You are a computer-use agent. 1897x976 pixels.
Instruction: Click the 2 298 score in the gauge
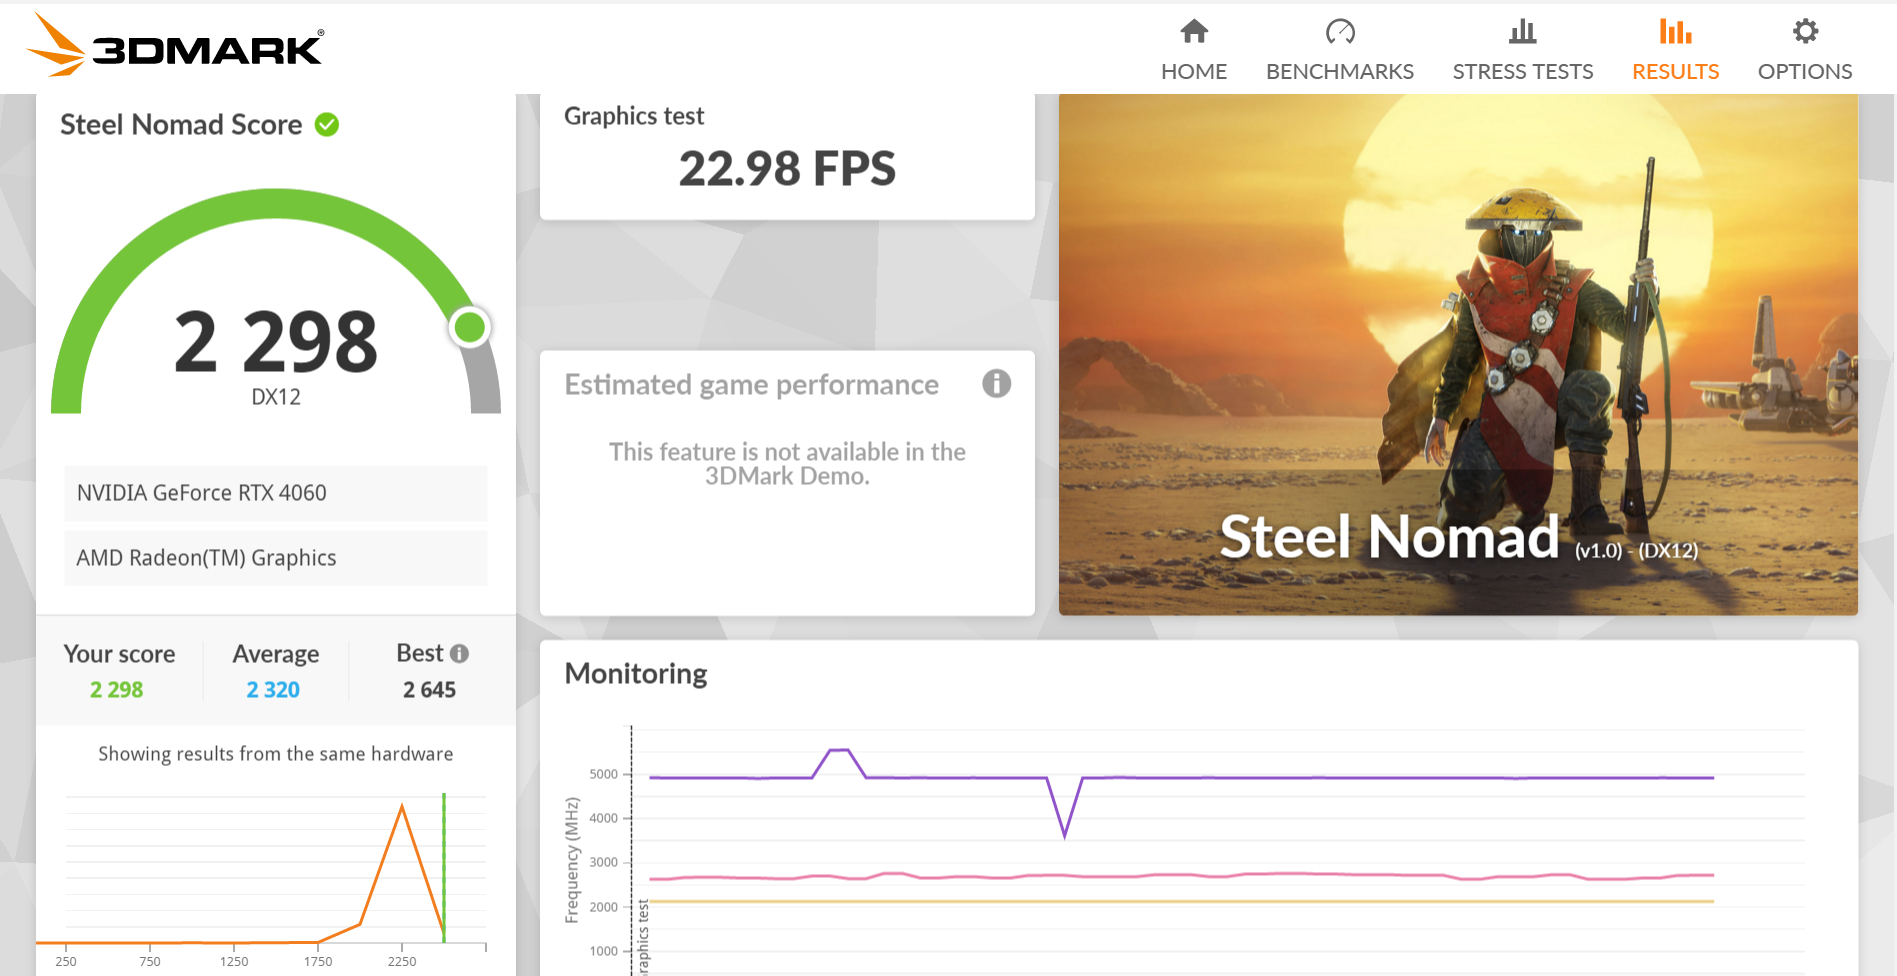pos(276,342)
